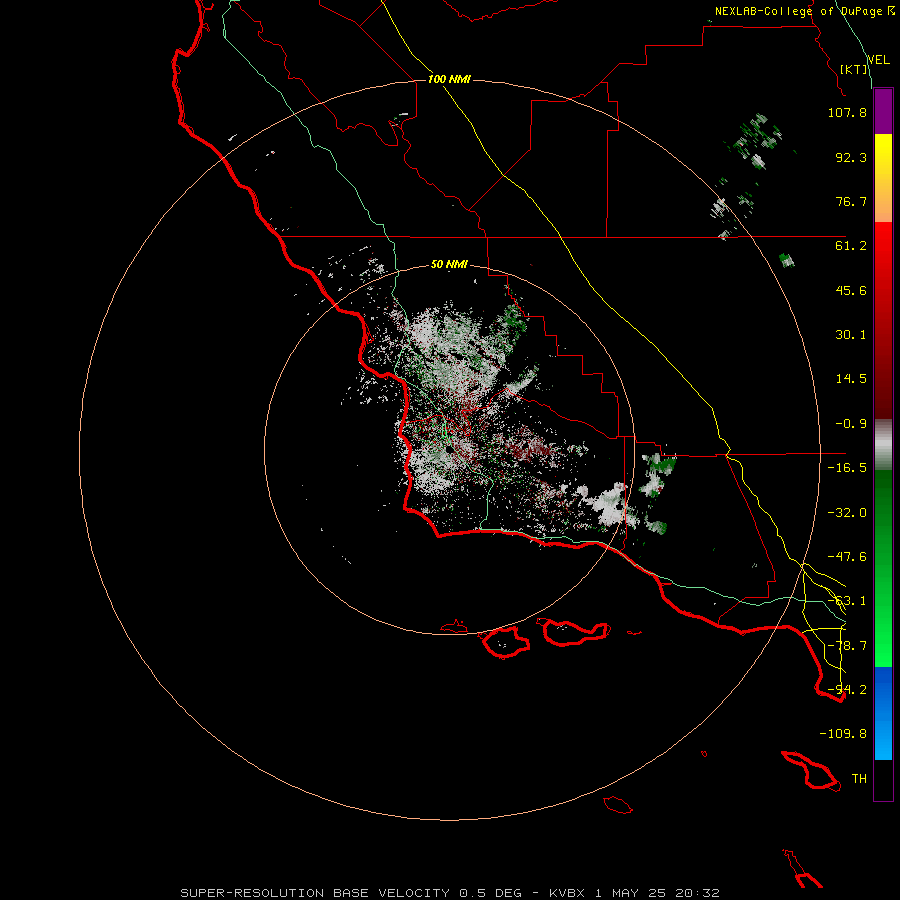Select the 30.1 velocity scale value
The width and height of the screenshot is (900, 900).
click(851, 335)
